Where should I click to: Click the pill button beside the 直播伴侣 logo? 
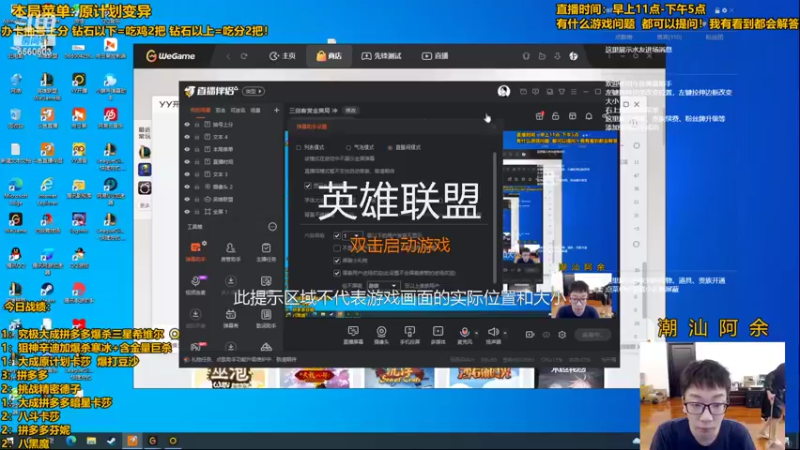pyautogui.click(x=254, y=91)
